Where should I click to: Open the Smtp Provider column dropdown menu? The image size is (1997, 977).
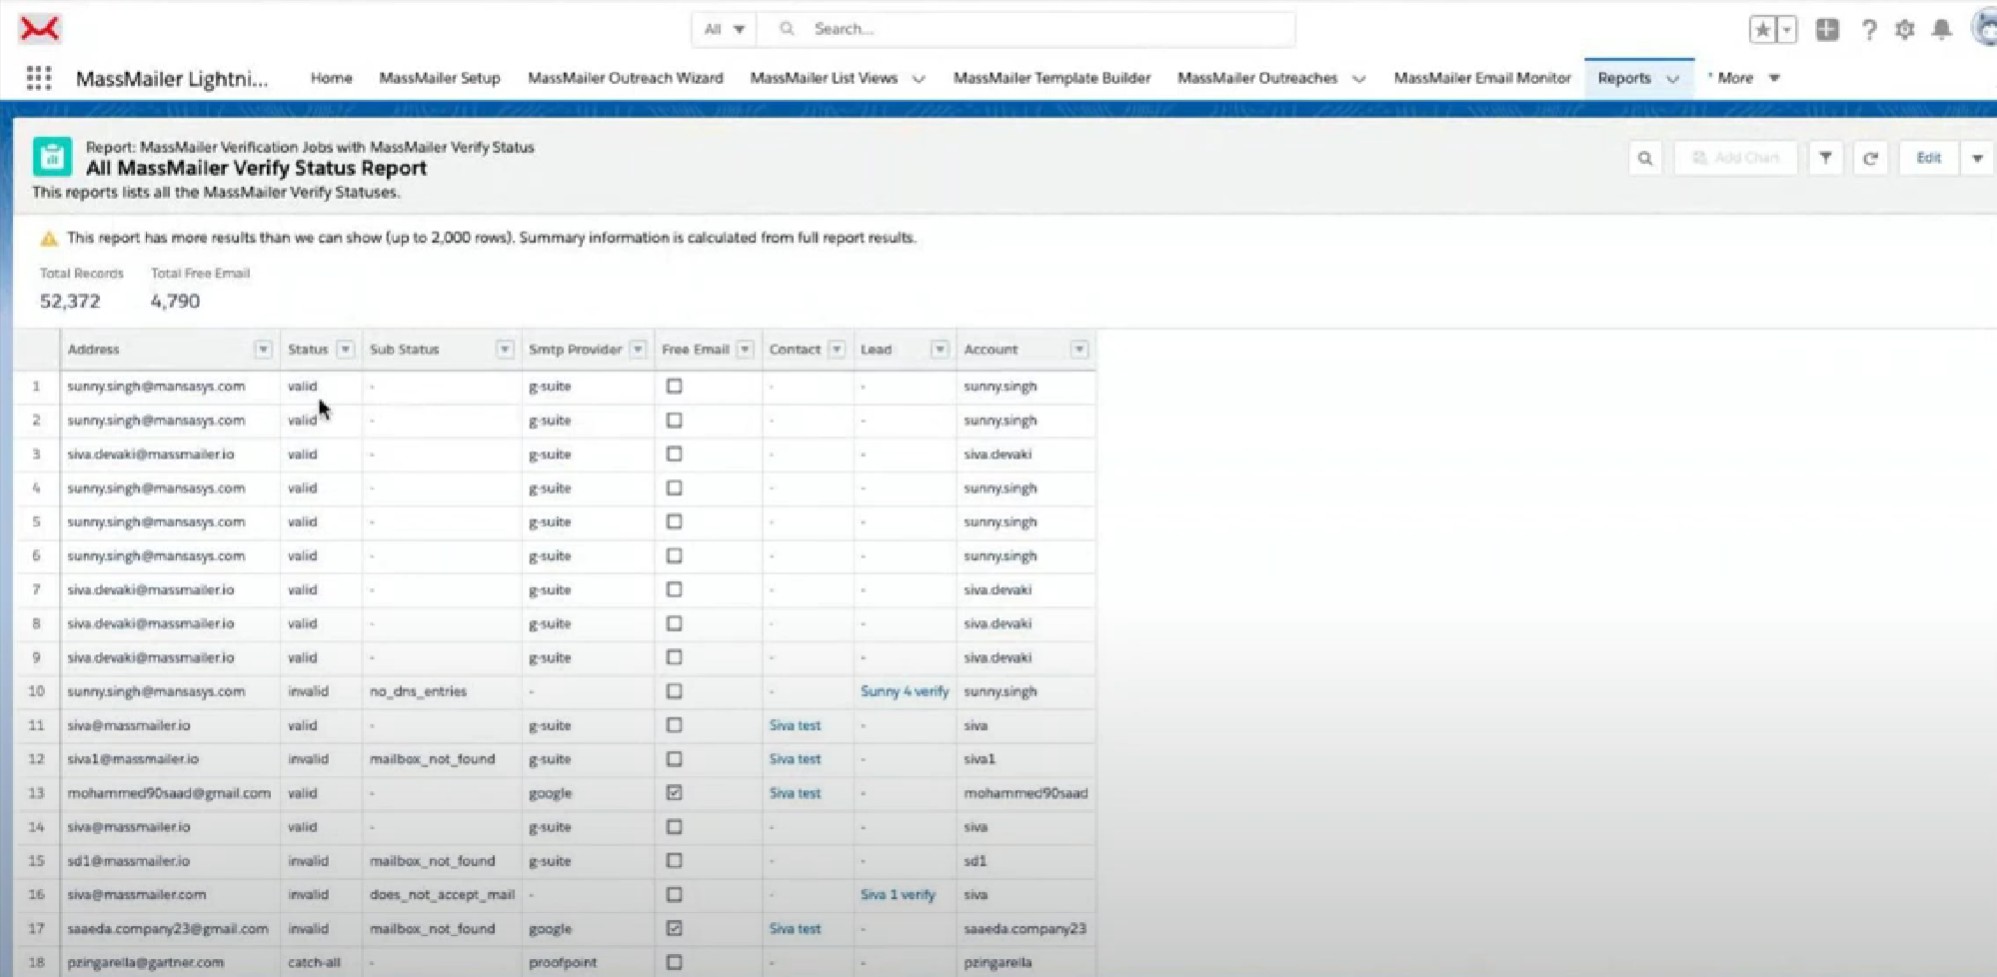638,349
